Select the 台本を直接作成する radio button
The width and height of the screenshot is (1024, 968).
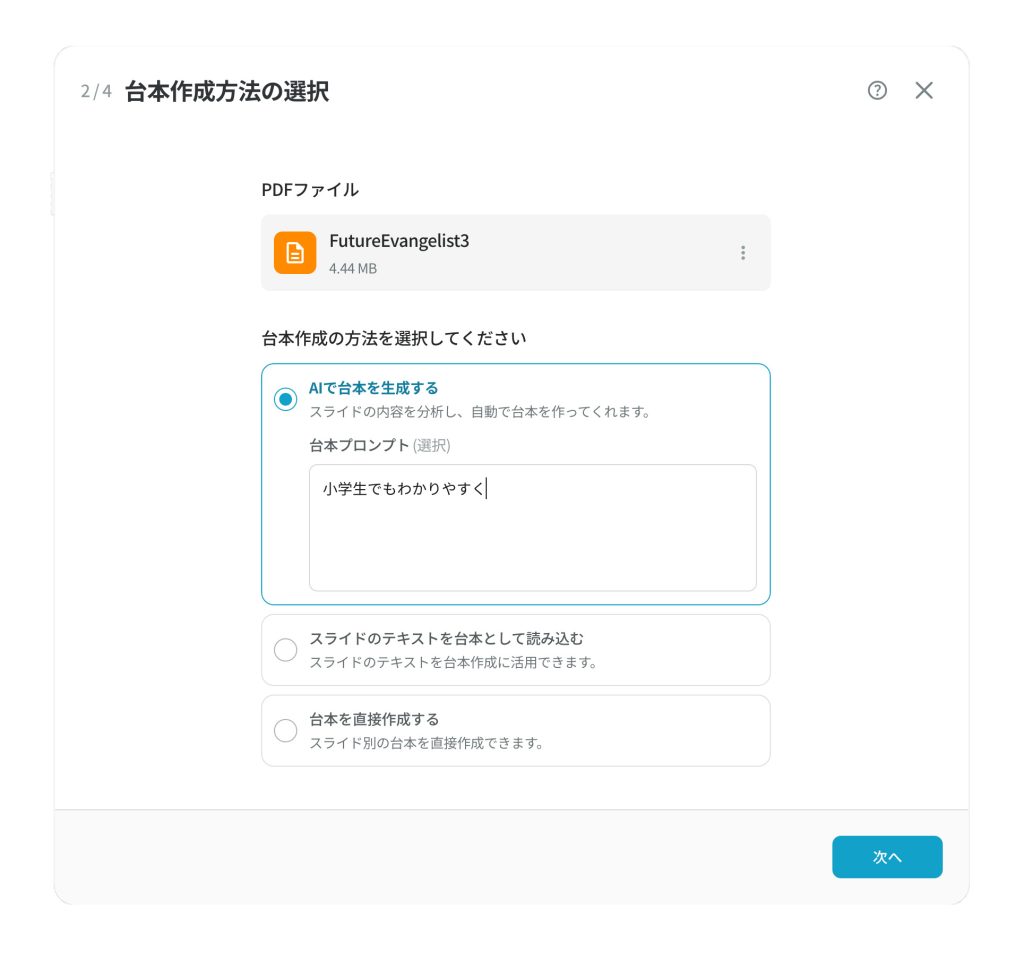286,730
